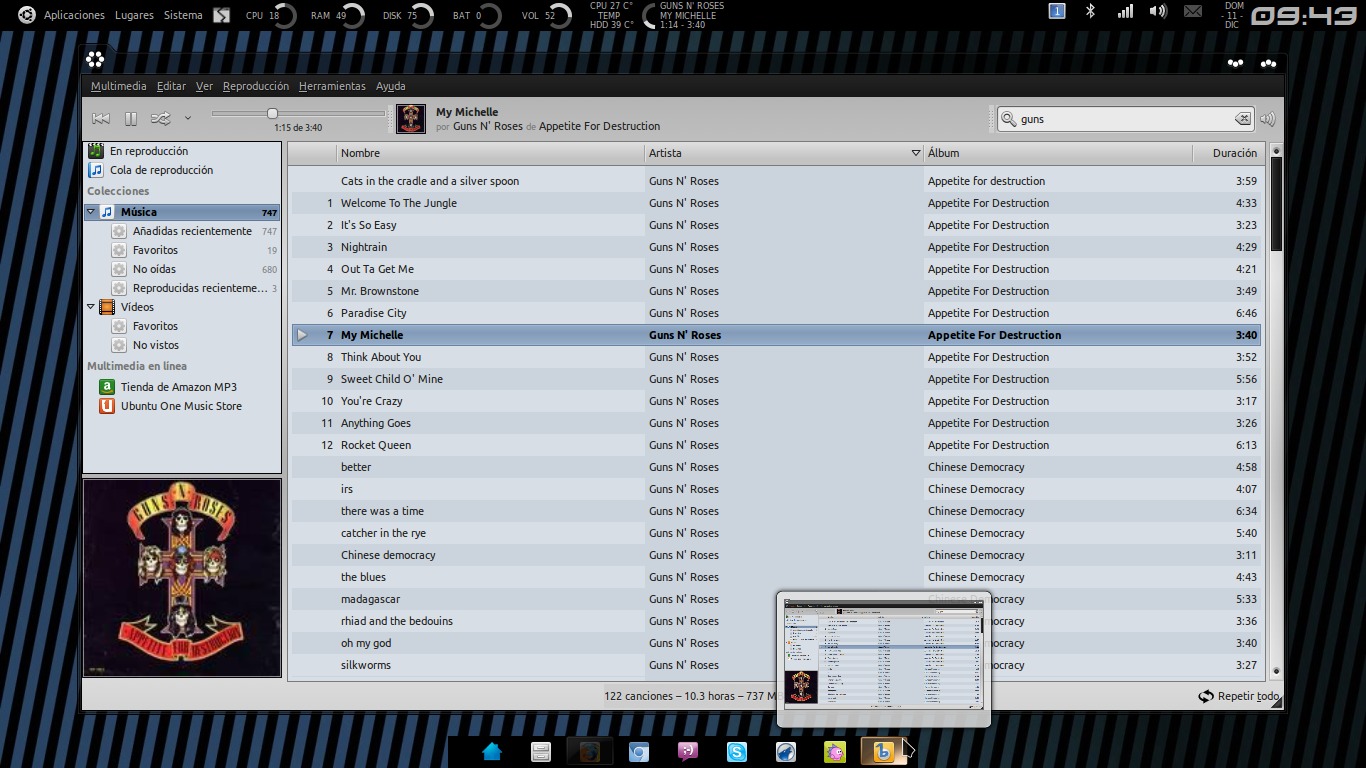Select song 'Chinese democracy' in Nombre column
The height and width of the screenshot is (768, 1366).
(388, 555)
